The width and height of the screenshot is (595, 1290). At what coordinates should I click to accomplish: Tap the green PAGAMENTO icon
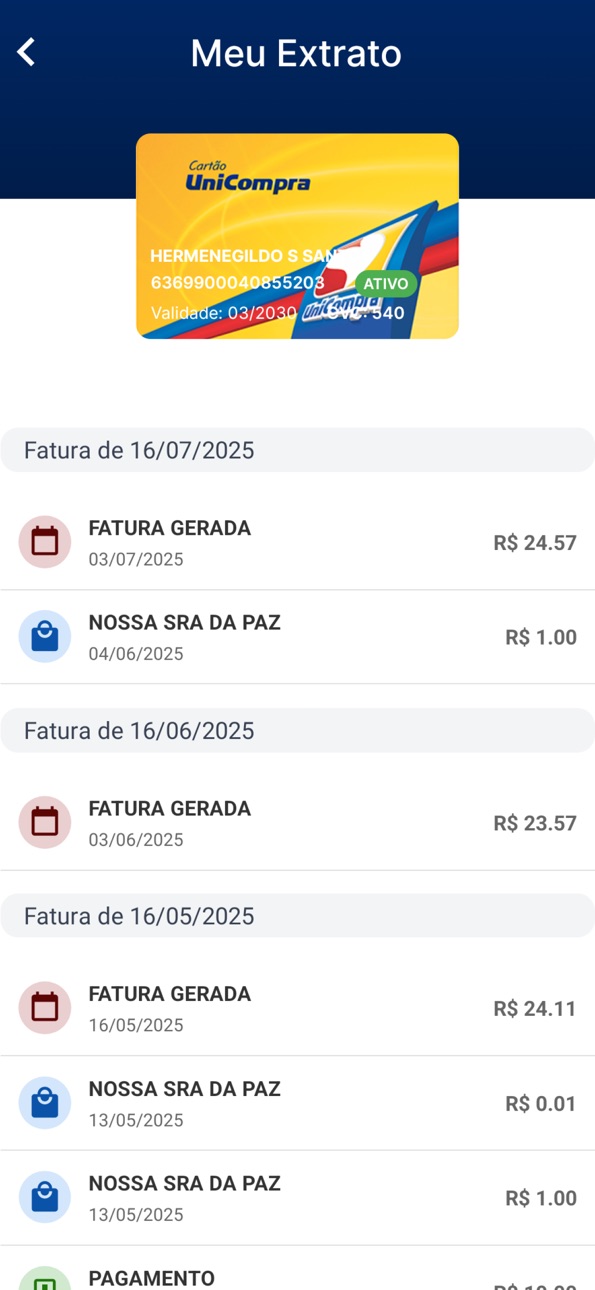click(45, 1279)
